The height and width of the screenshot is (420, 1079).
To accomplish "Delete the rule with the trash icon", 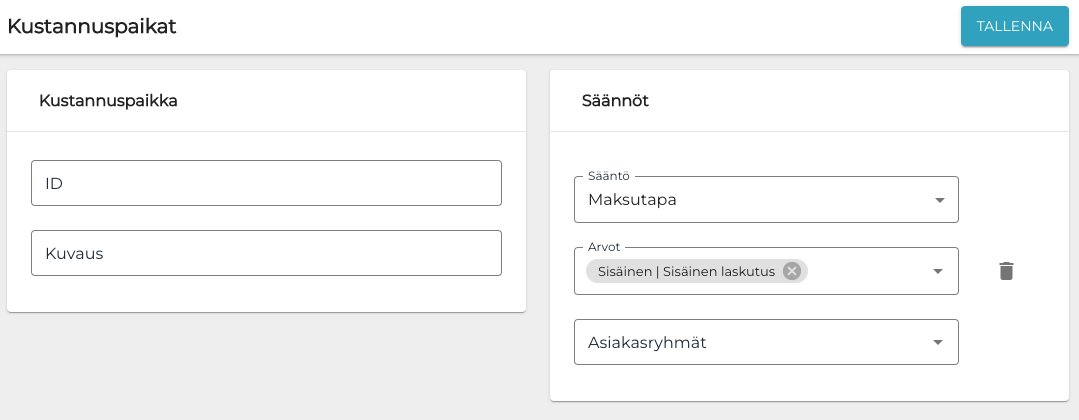I will [1006, 271].
